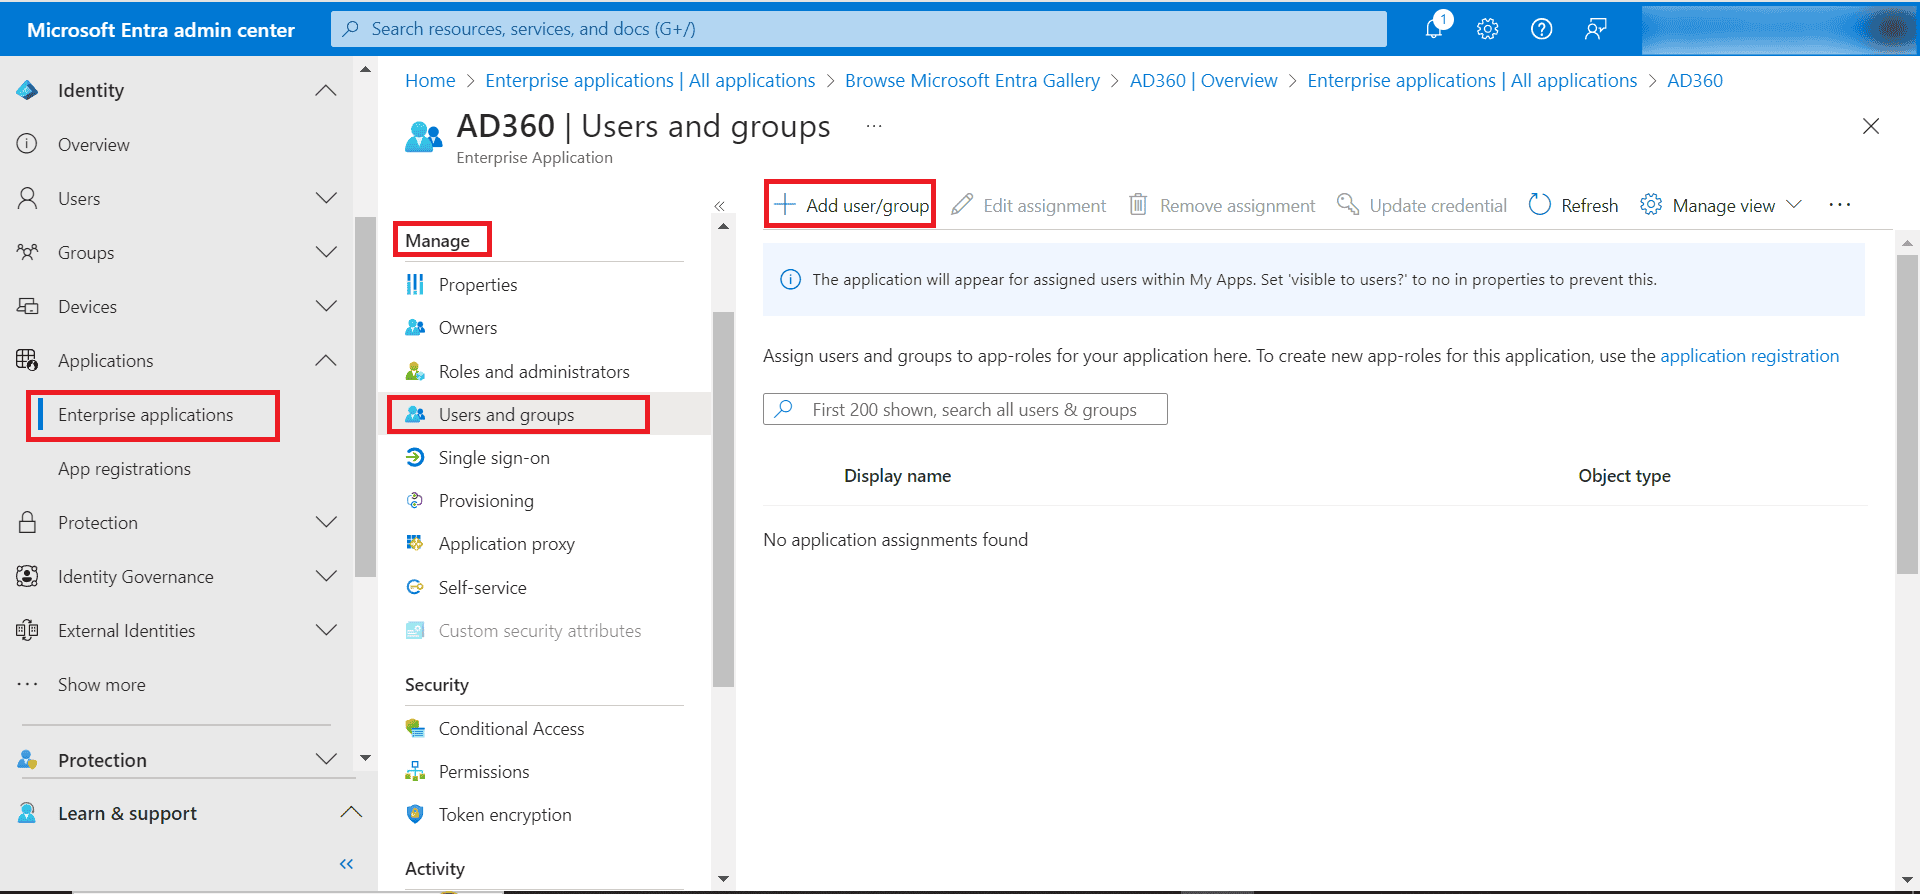Click the help question mark icon
This screenshot has width=1920, height=894.
tap(1541, 29)
